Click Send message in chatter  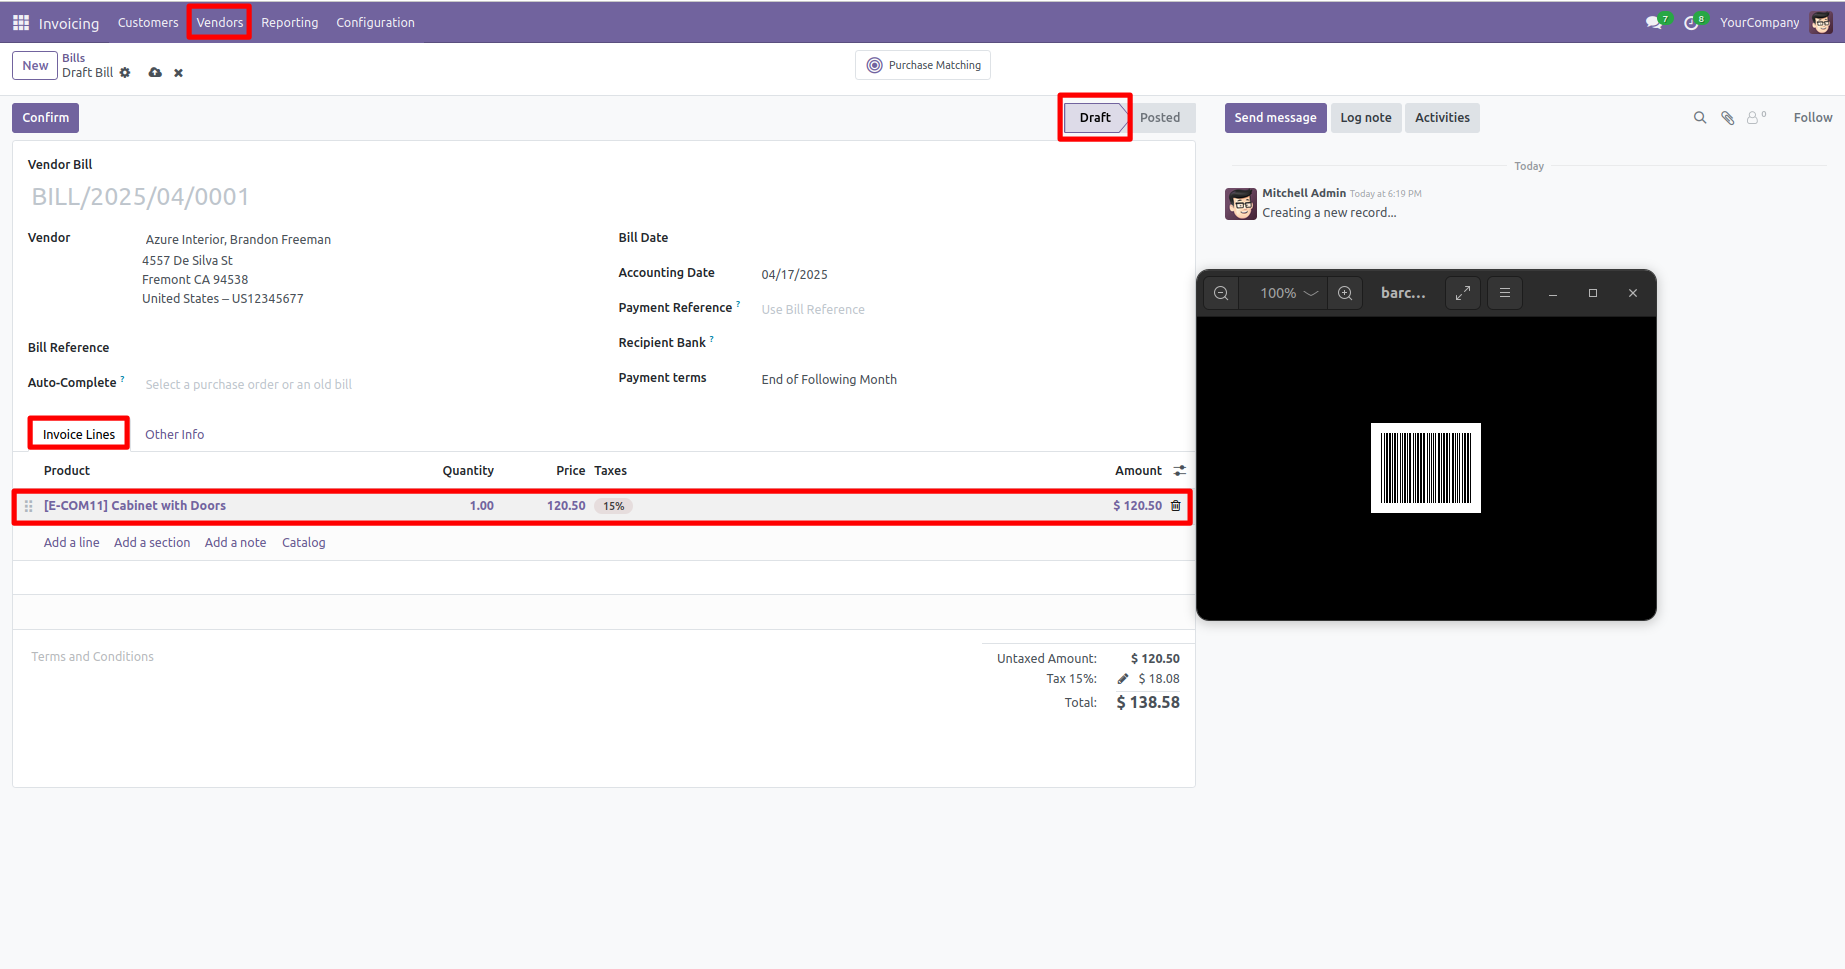1275,118
